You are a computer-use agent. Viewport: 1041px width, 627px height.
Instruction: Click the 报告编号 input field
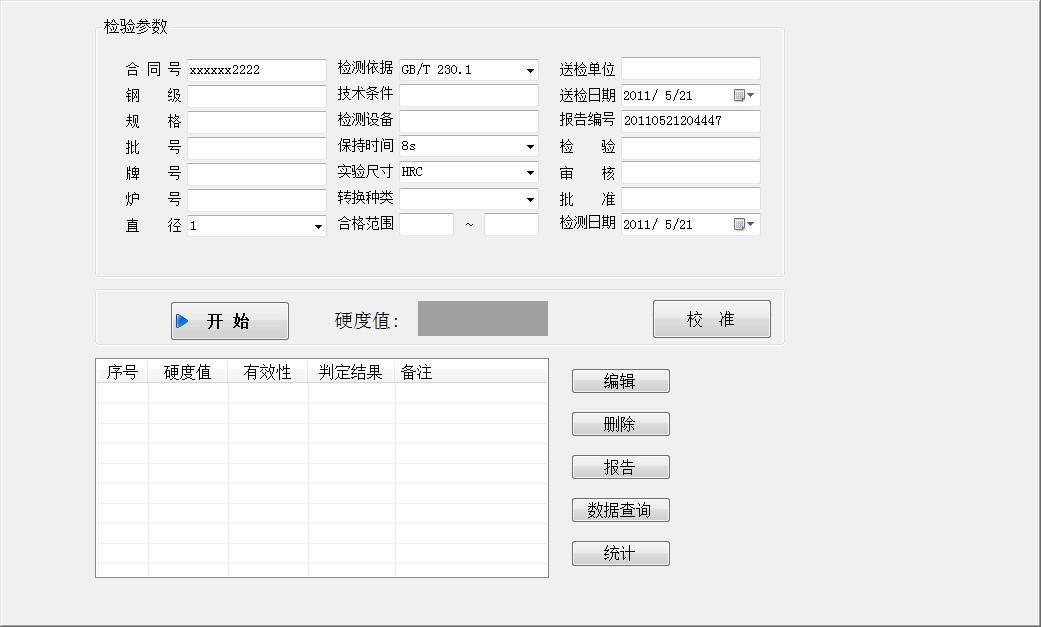tap(690, 121)
